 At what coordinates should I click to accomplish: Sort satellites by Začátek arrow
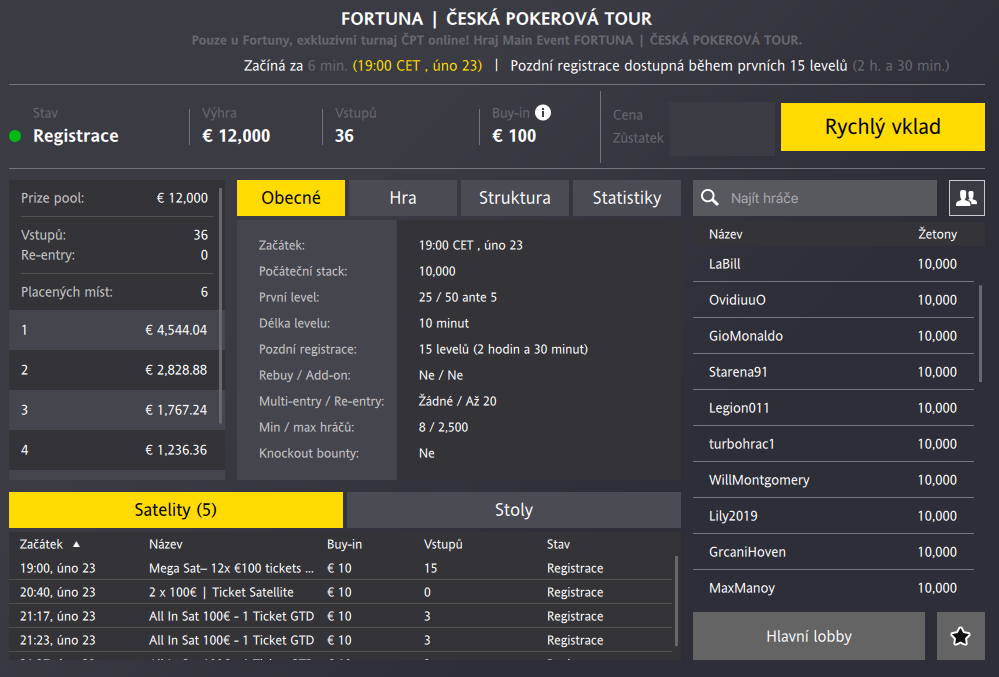[x=76, y=545]
